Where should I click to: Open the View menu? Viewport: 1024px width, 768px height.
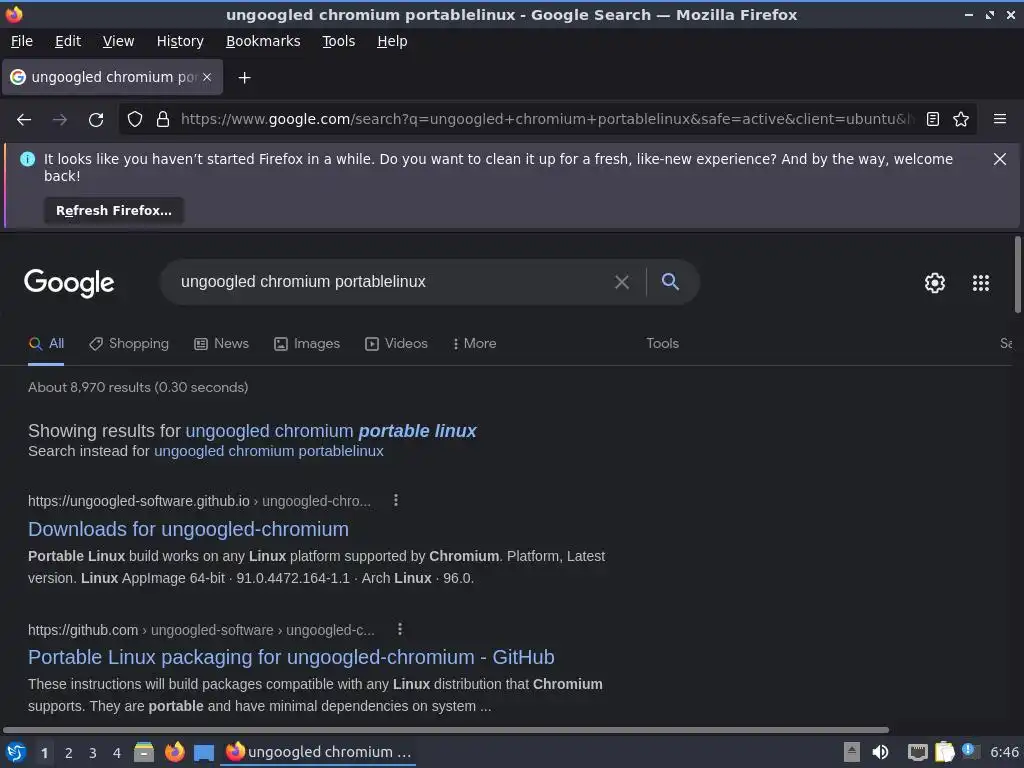point(118,41)
